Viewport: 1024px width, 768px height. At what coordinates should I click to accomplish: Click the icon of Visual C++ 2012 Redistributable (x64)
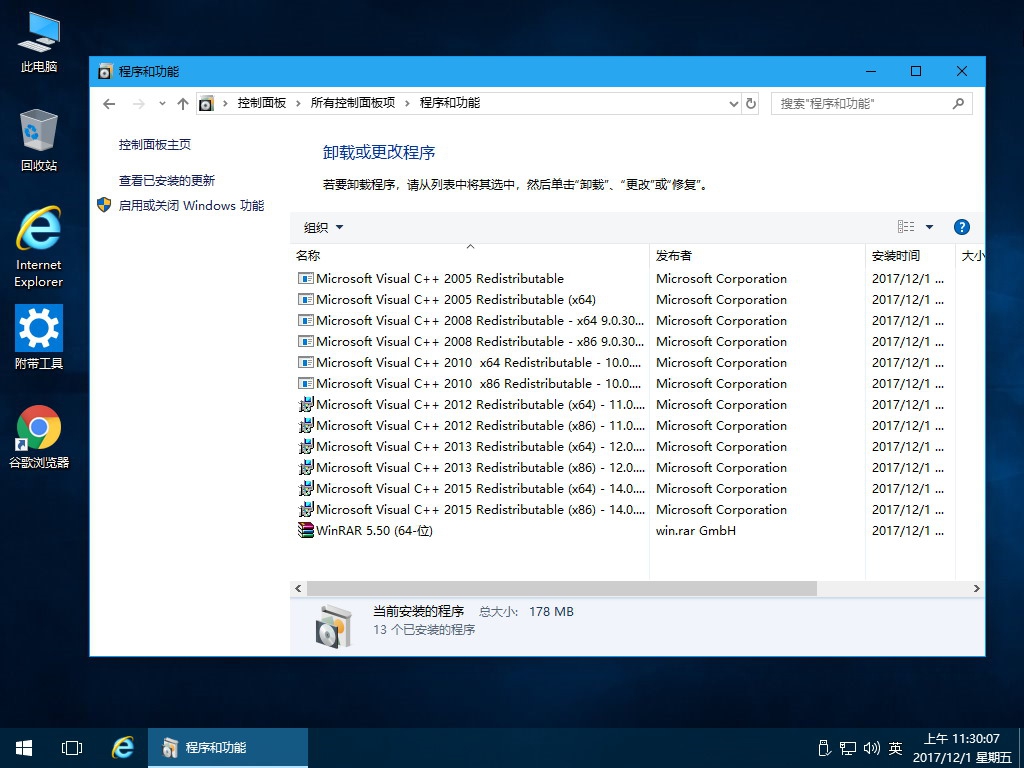(306, 404)
